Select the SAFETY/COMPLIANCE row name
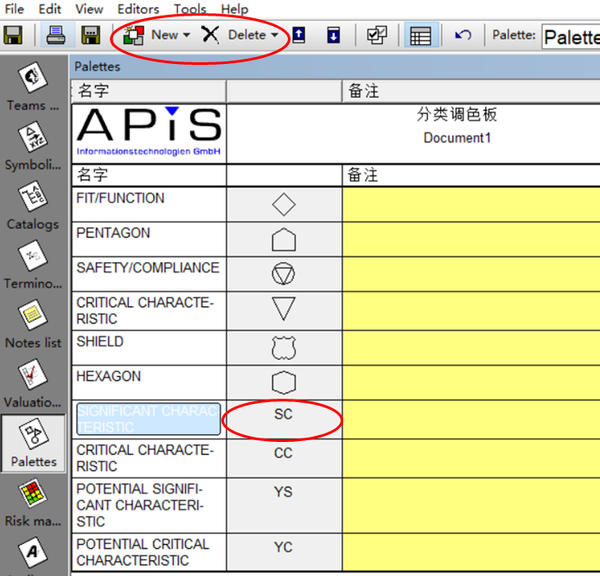600x576 pixels. click(148, 268)
